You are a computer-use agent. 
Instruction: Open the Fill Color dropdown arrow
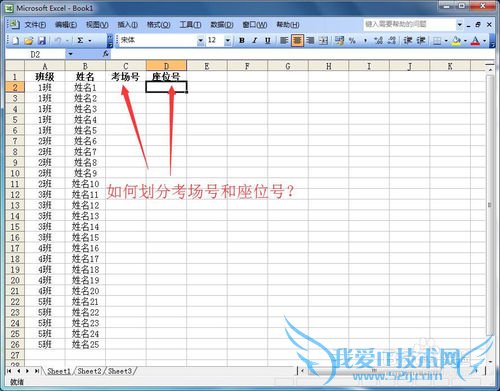coord(465,41)
